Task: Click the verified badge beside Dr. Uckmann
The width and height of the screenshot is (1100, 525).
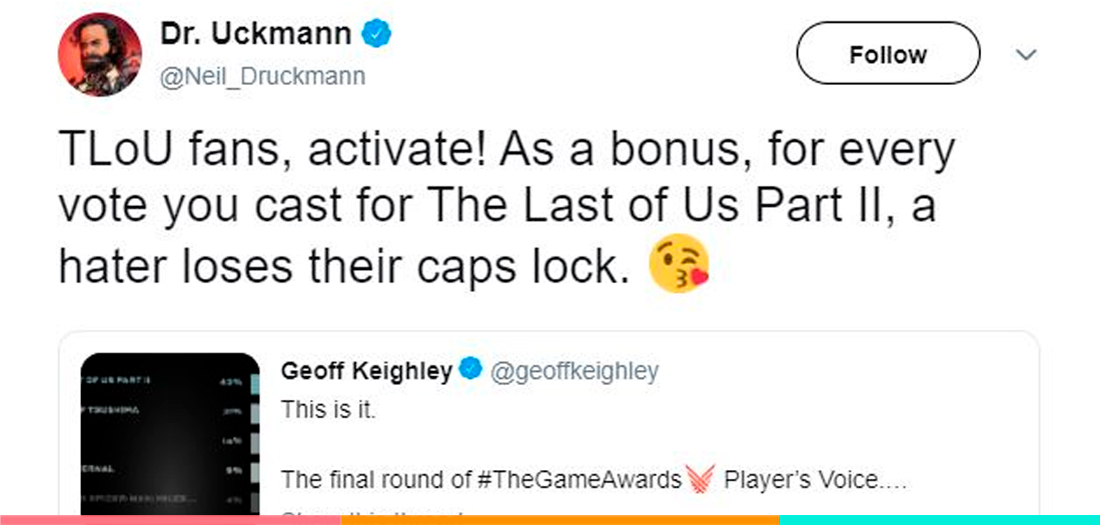Action: click(x=376, y=35)
